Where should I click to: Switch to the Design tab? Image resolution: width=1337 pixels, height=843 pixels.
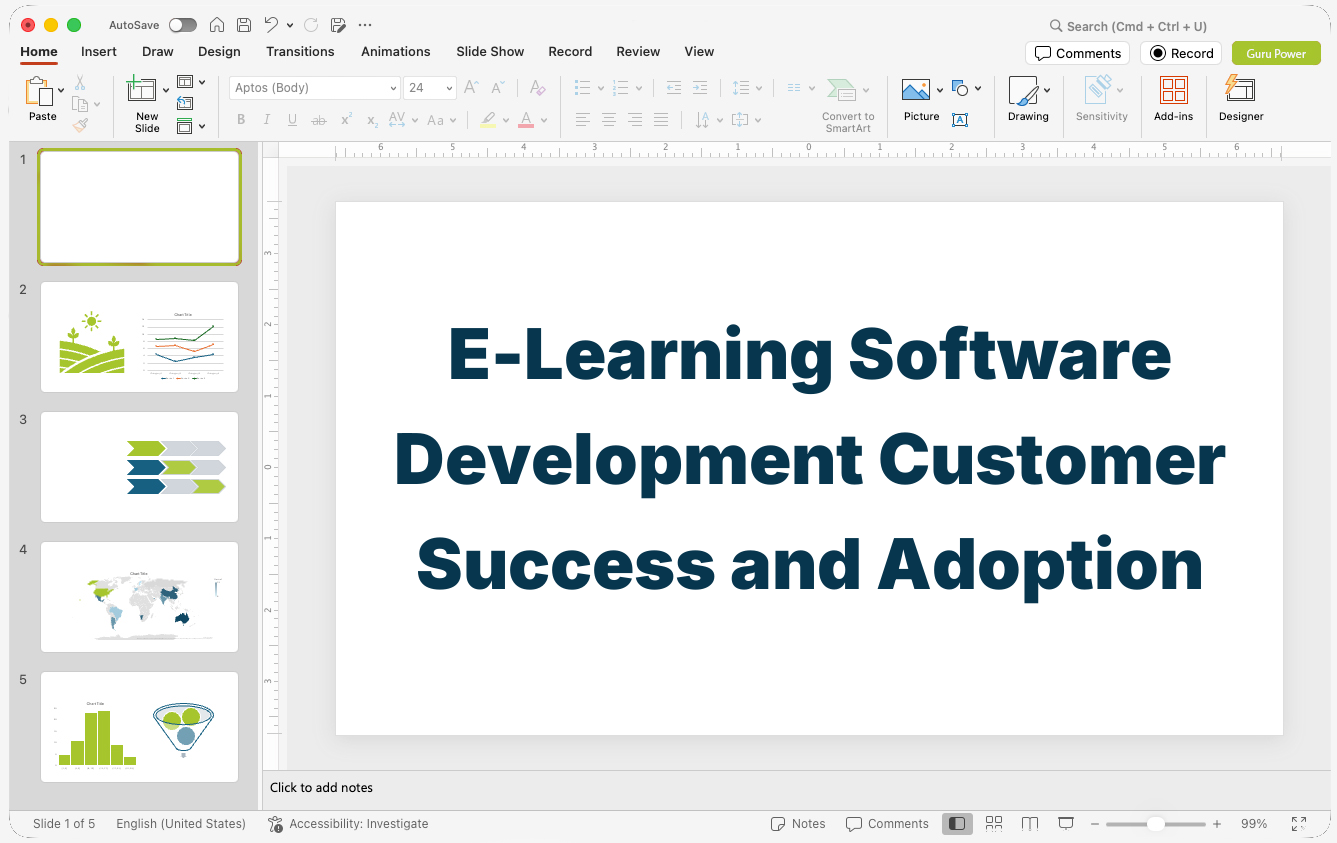tap(219, 51)
